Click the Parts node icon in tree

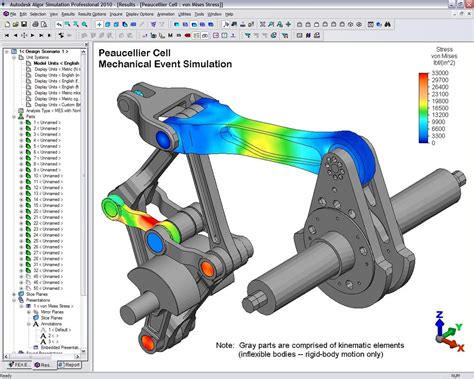(x=21, y=116)
